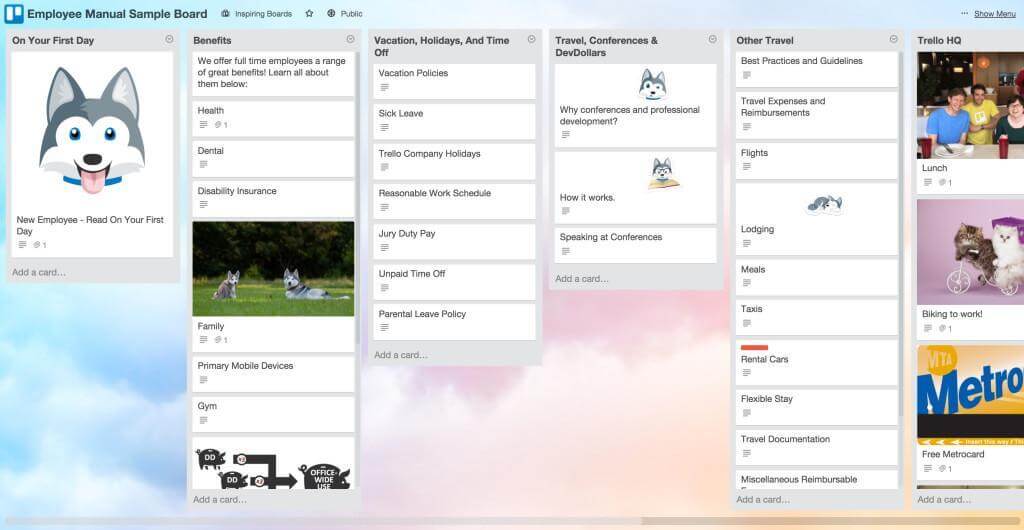Open the Dental card
Image resolution: width=1024 pixels, height=530 pixels.
273,159
